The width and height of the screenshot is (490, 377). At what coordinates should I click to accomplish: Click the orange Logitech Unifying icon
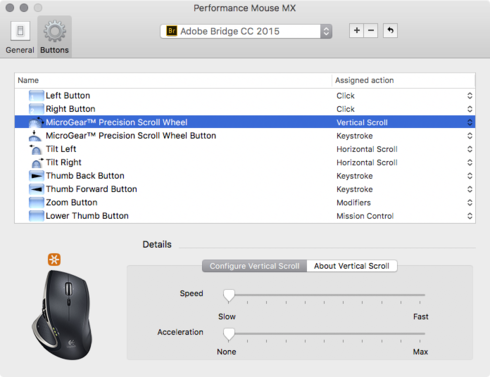click(x=54, y=259)
